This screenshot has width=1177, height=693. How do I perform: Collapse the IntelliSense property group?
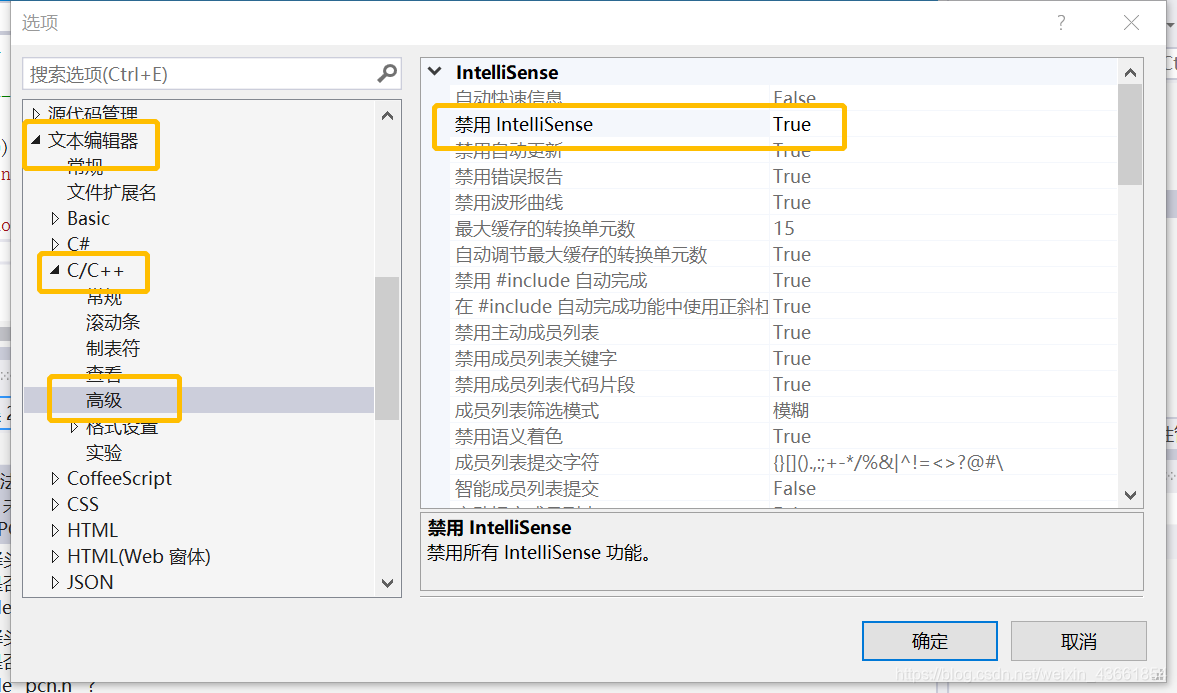pos(435,72)
